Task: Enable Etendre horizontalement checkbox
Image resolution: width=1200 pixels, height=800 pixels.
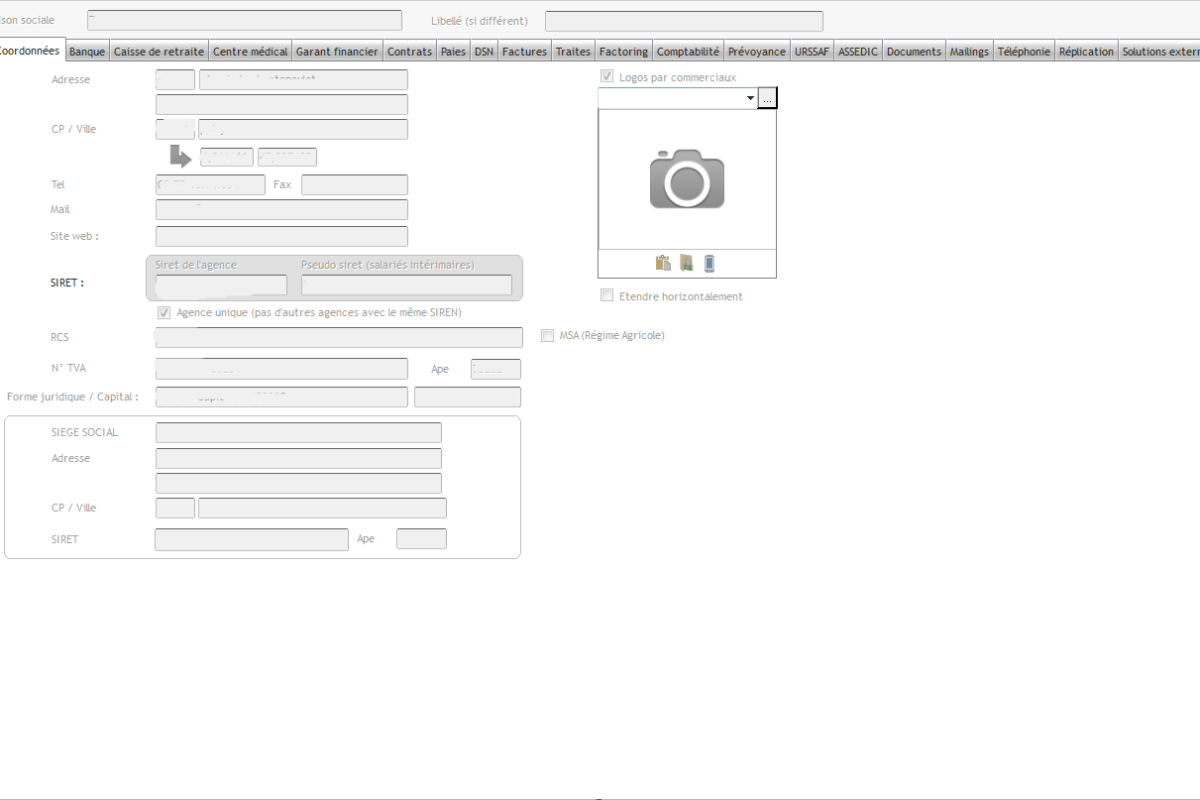Action: tap(606, 296)
